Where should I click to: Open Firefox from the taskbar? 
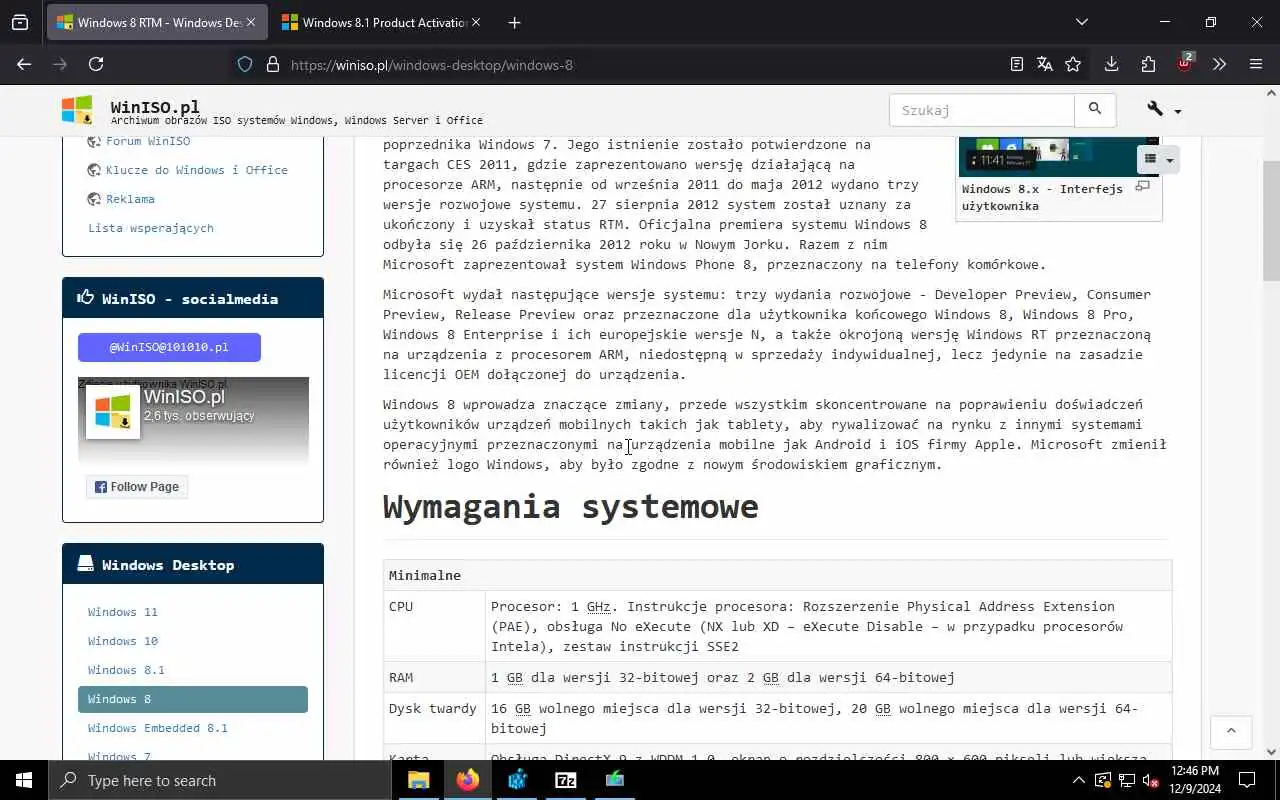468,780
